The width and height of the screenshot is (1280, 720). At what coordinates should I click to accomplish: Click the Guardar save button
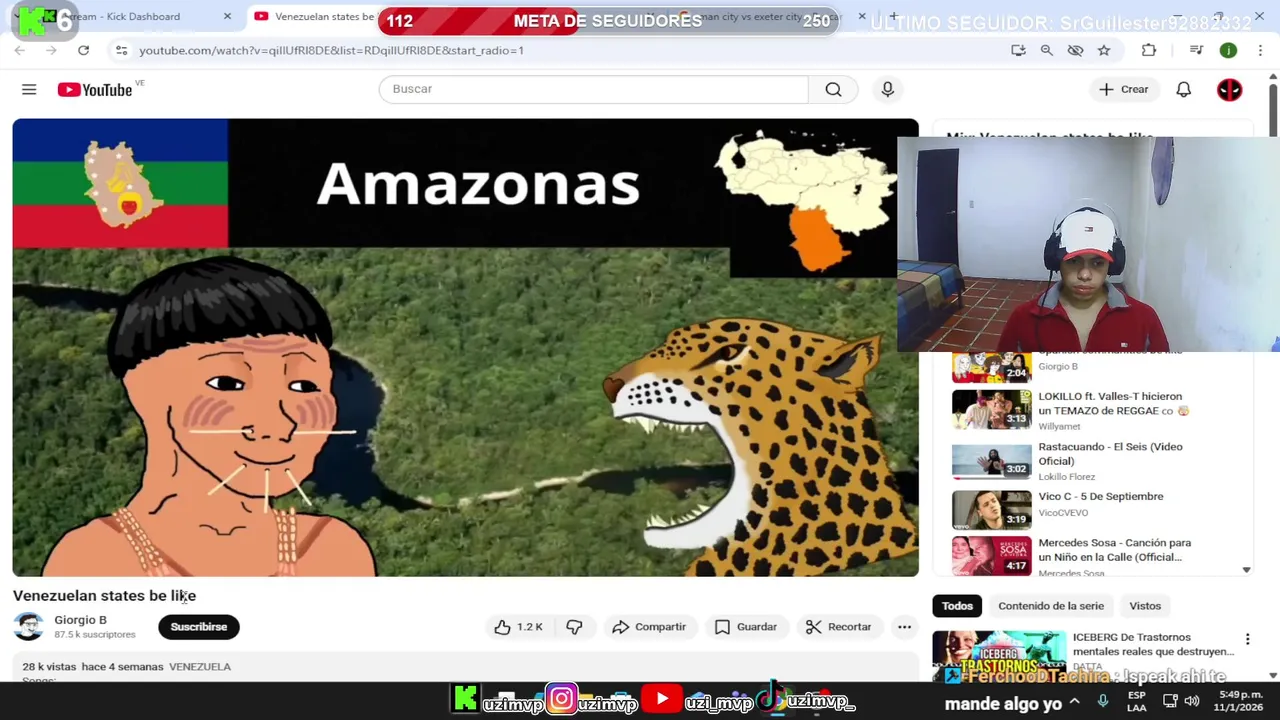pos(746,627)
